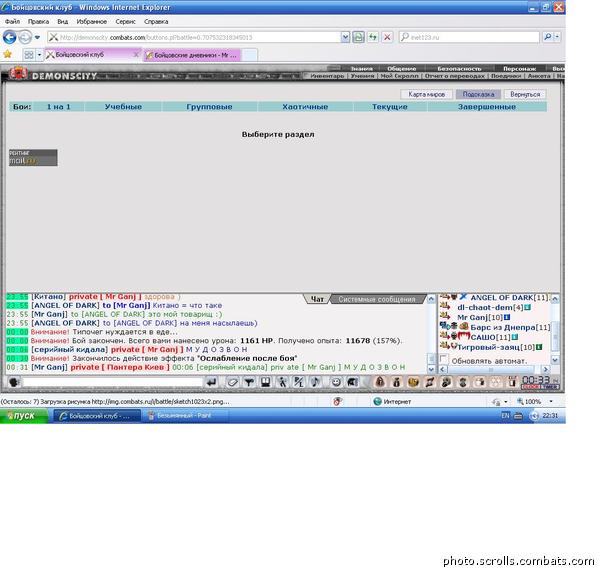The image size is (600, 571).
Task: Click Барс из Днепра in the player list
Action: tap(503, 327)
